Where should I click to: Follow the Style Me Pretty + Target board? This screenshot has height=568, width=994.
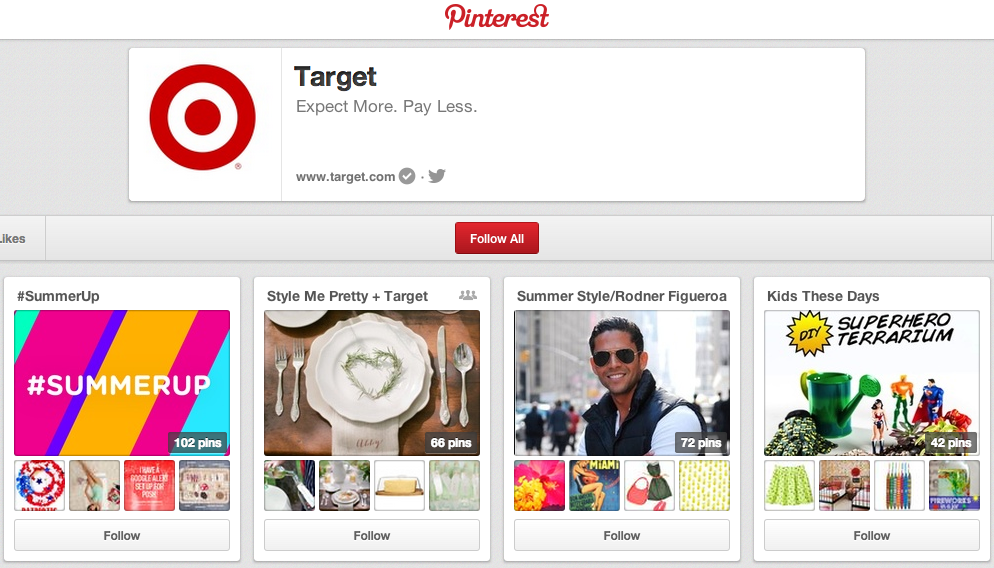click(x=371, y=536)
